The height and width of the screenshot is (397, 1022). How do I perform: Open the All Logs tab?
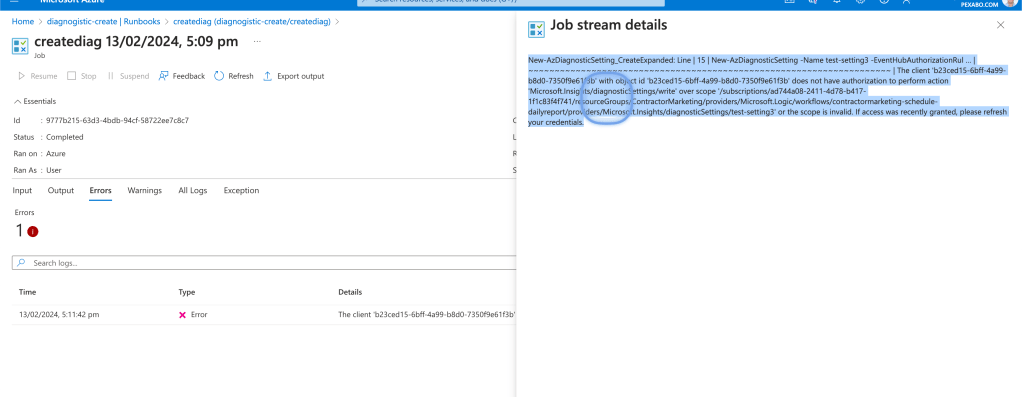[193, 190]
